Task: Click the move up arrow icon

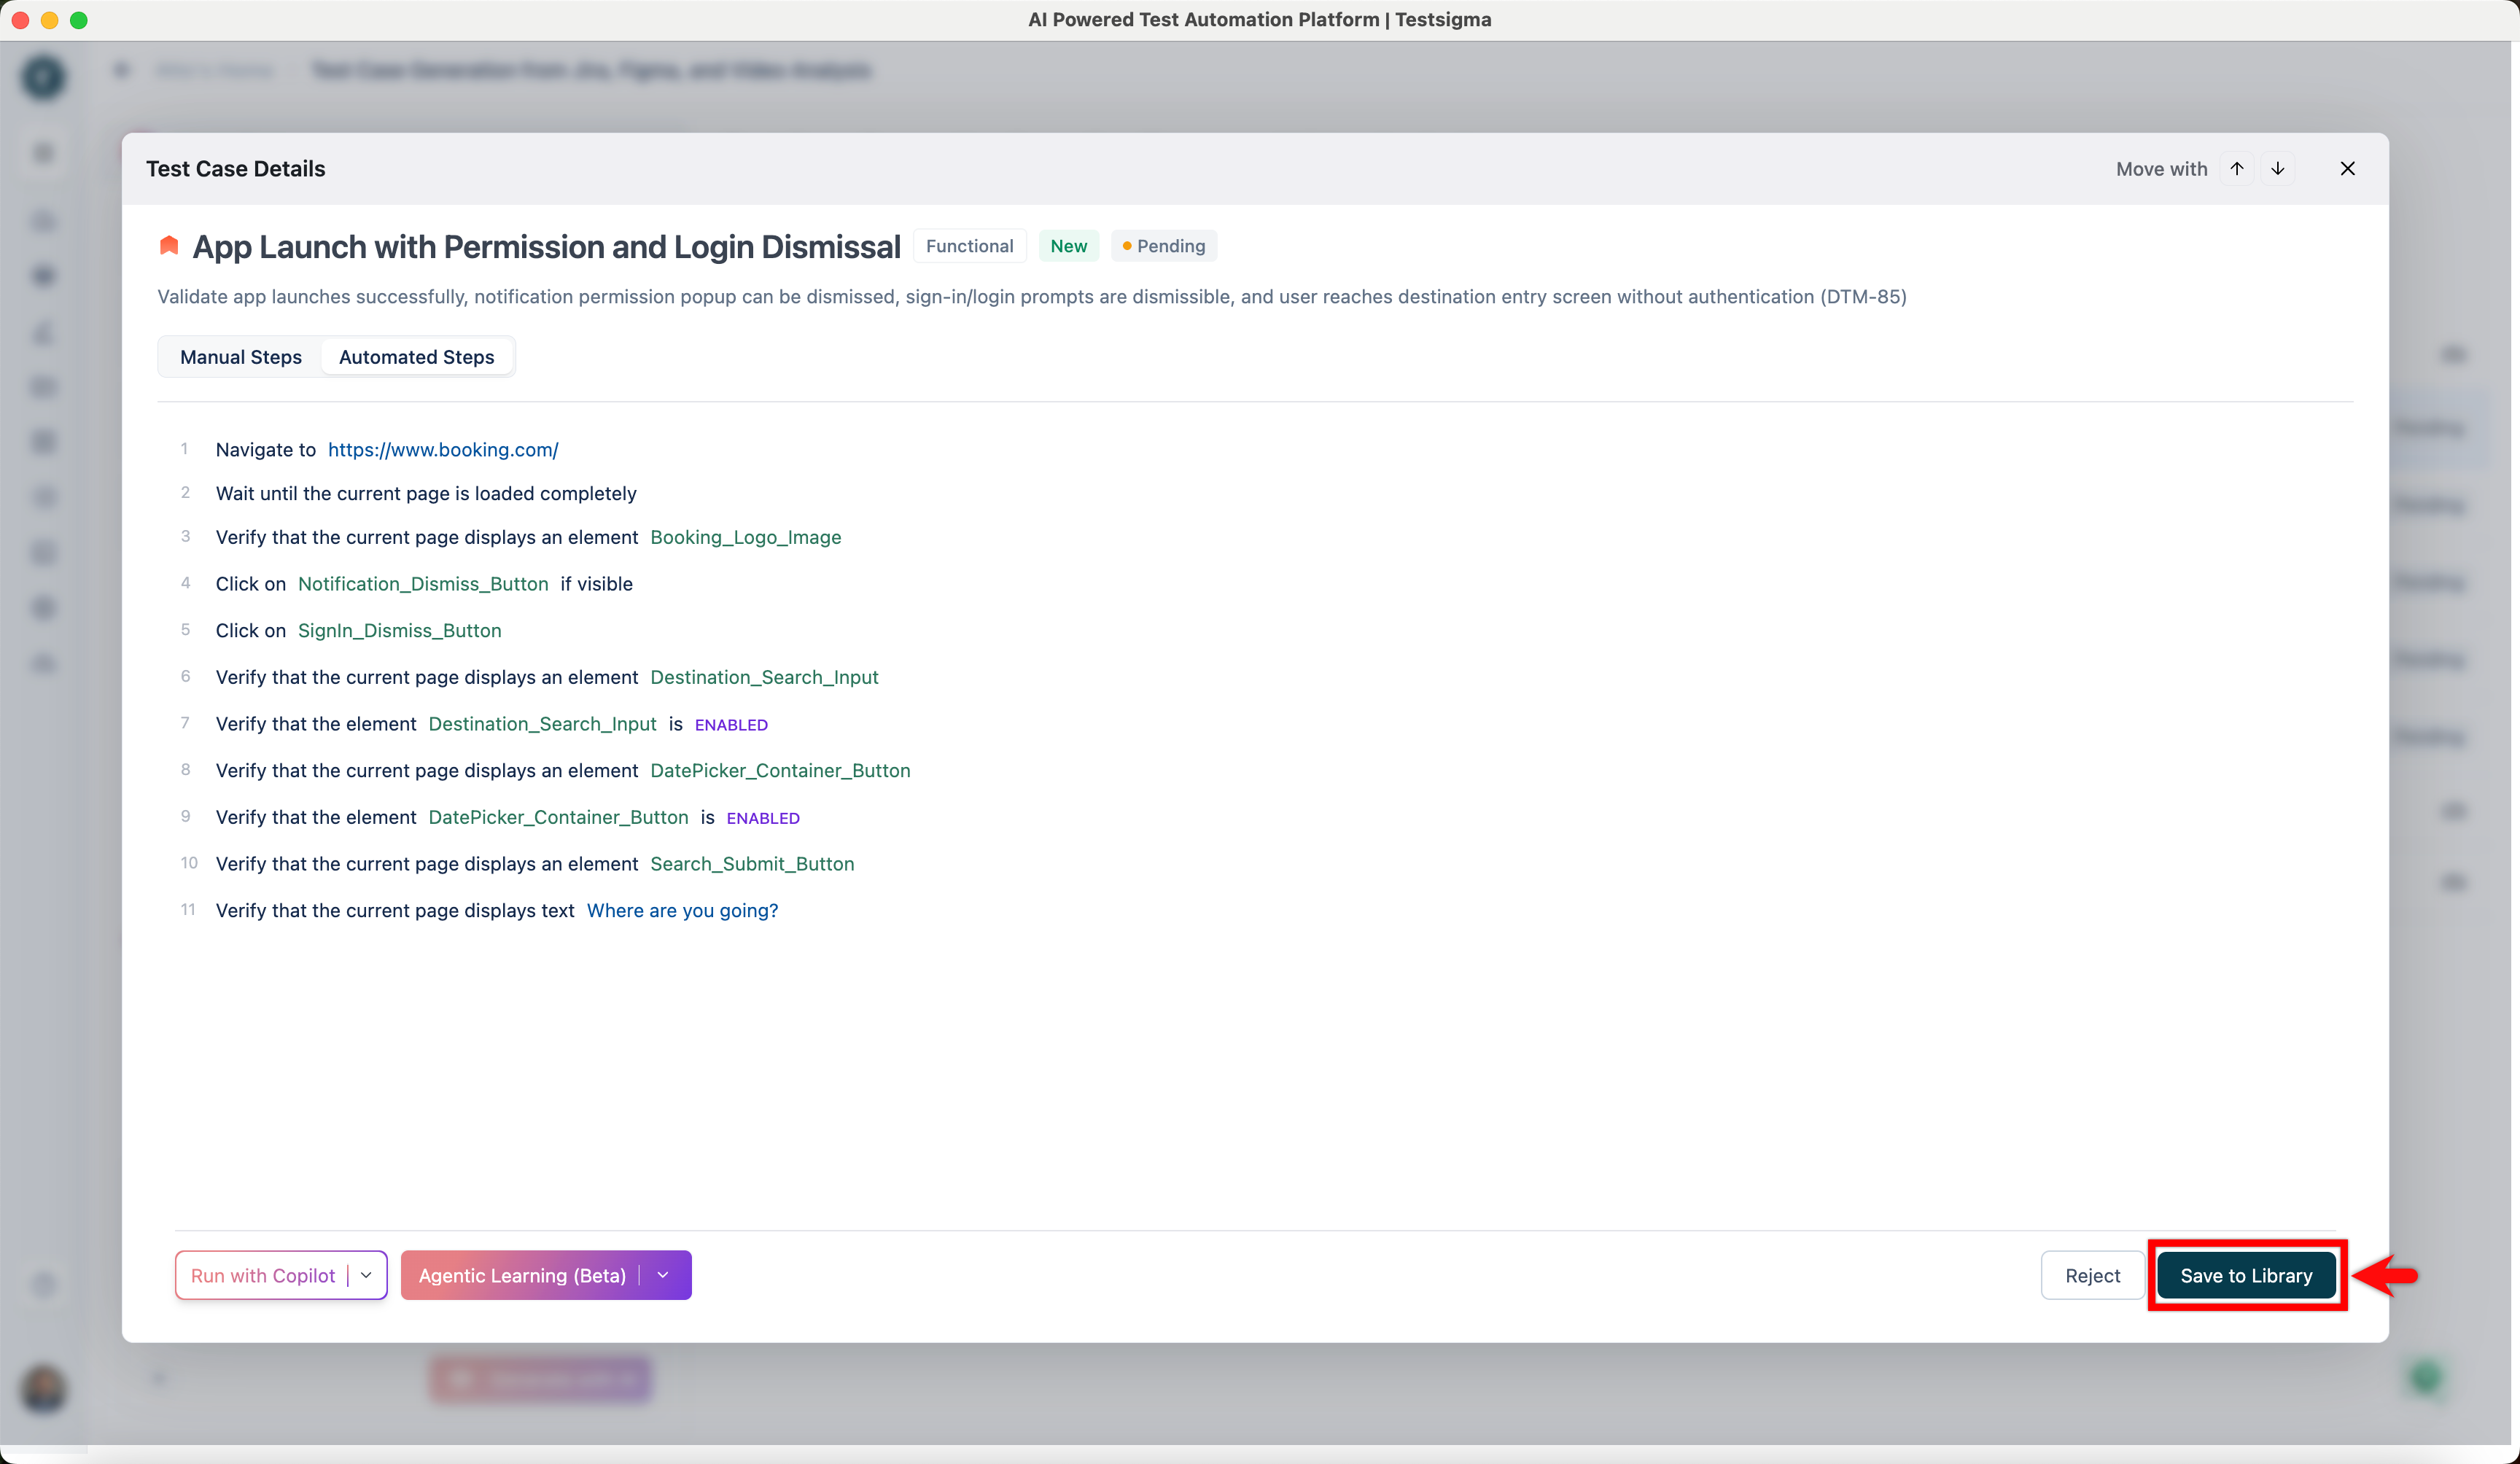Action: click(2237, 168)
